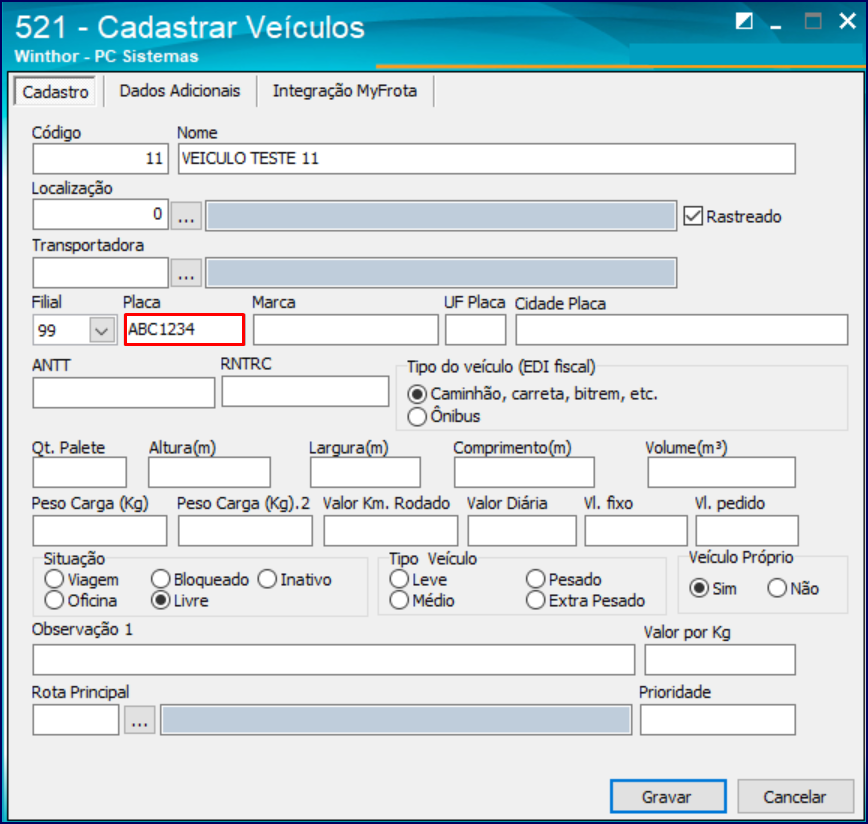This screenshot has width=868, height=824.
Task: Open the Localização lookup ellipsis button
Action: click(186, 216)
